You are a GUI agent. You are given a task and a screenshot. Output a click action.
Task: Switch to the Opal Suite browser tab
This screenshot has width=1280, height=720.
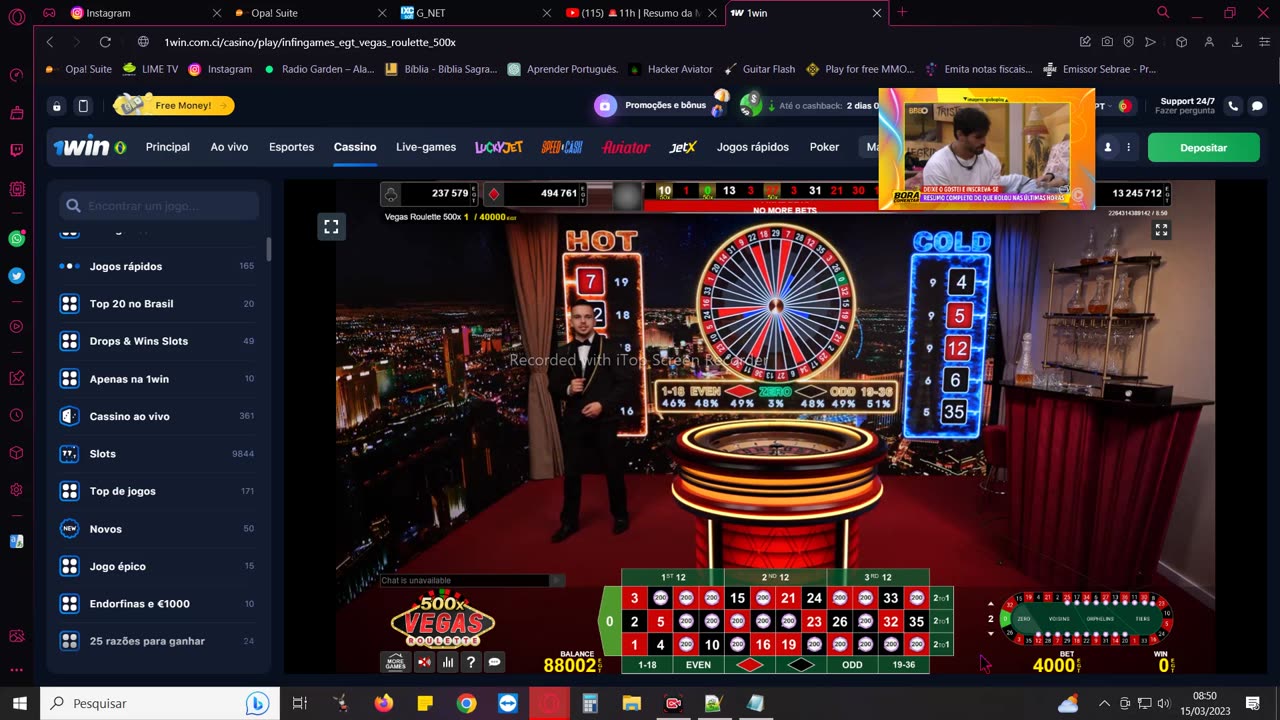[x=310, y=13]
